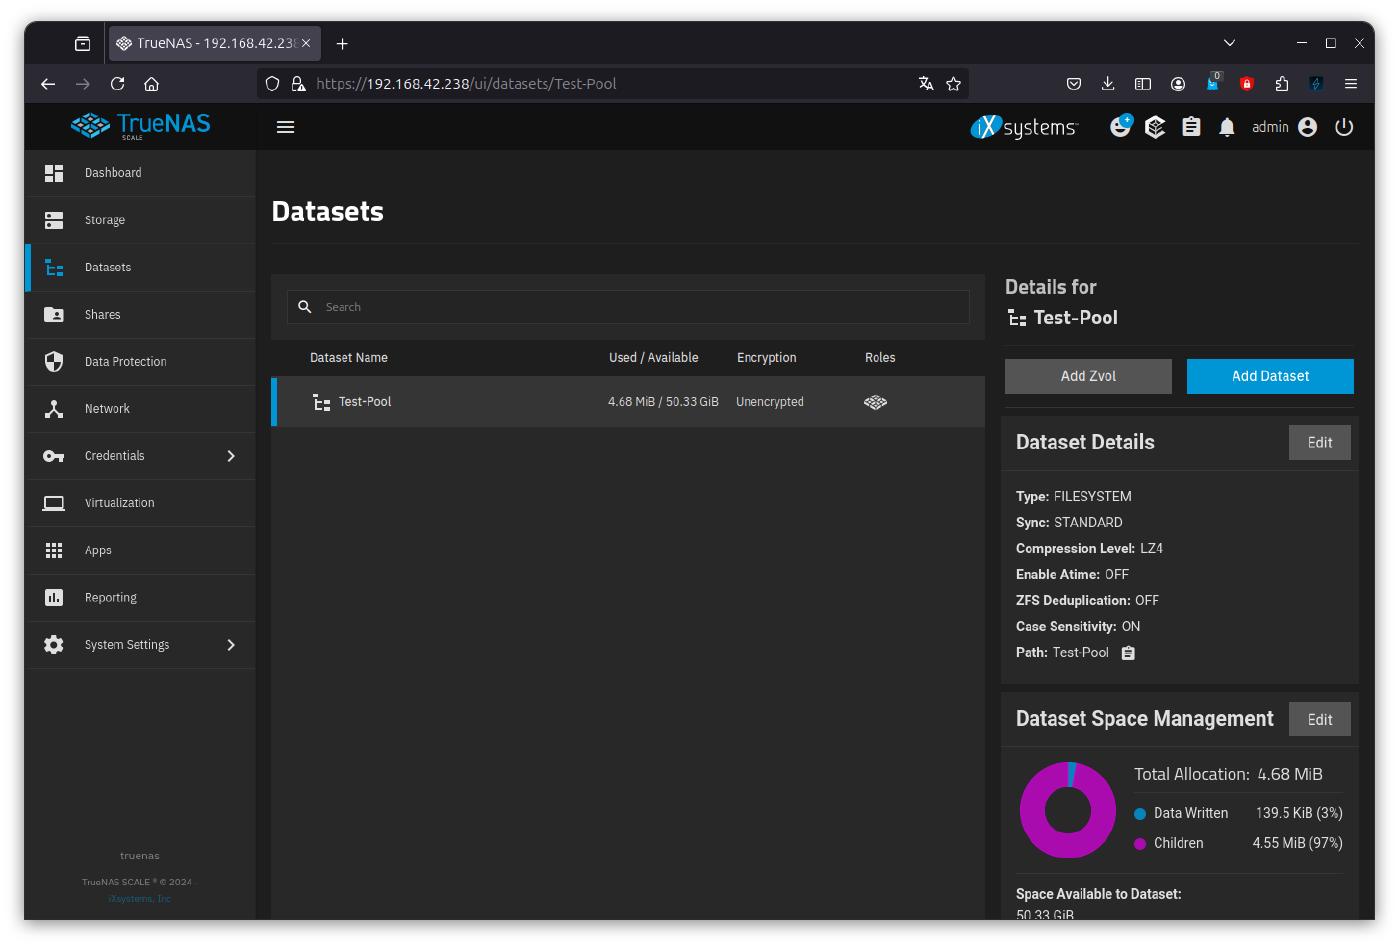Click the TrueCommand status icon
1399x947 pixels.
1155,127
